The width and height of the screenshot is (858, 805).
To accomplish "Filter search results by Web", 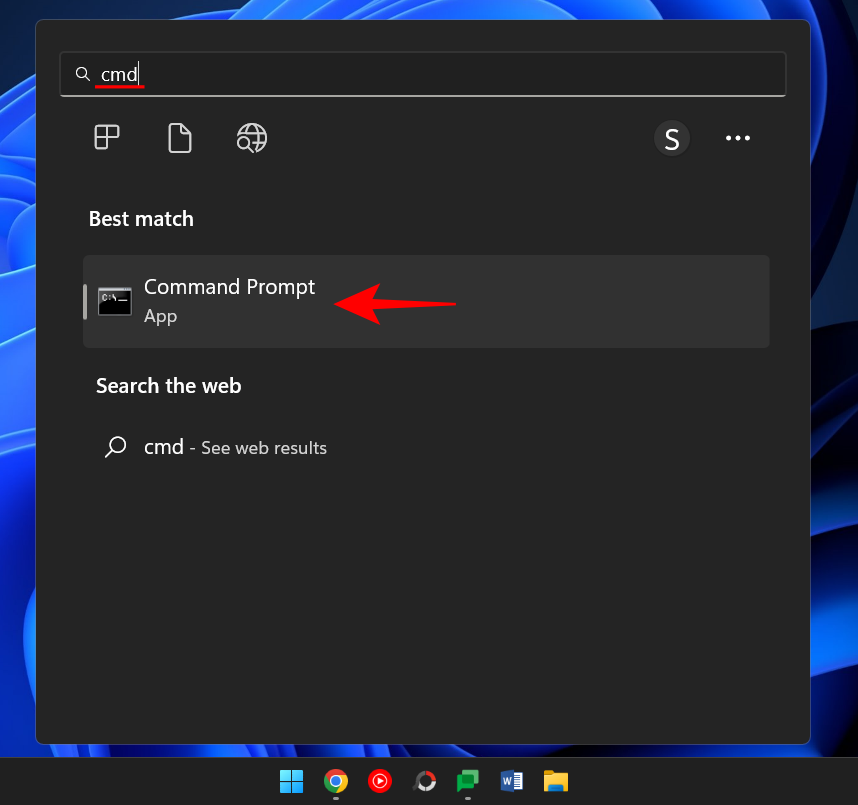I will (x=252, y=138).
